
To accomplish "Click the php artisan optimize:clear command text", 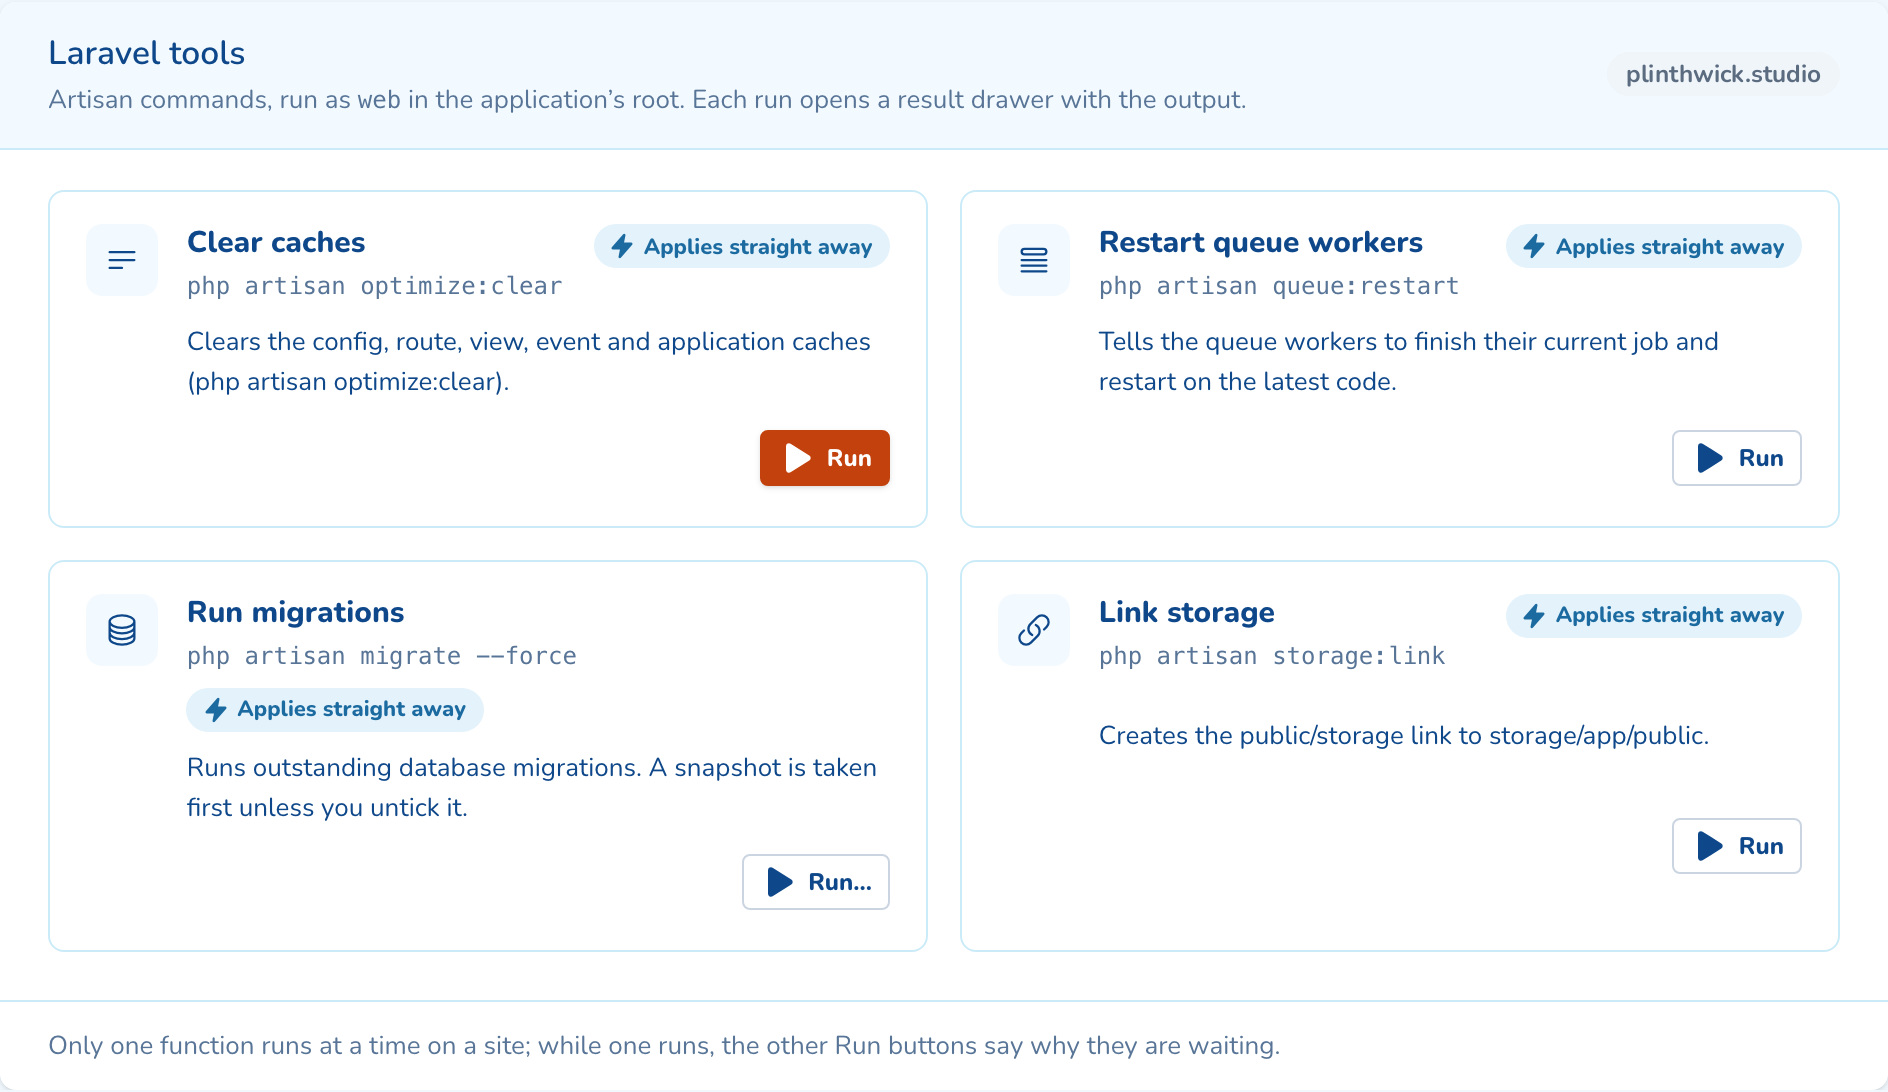I will [375, 286].
